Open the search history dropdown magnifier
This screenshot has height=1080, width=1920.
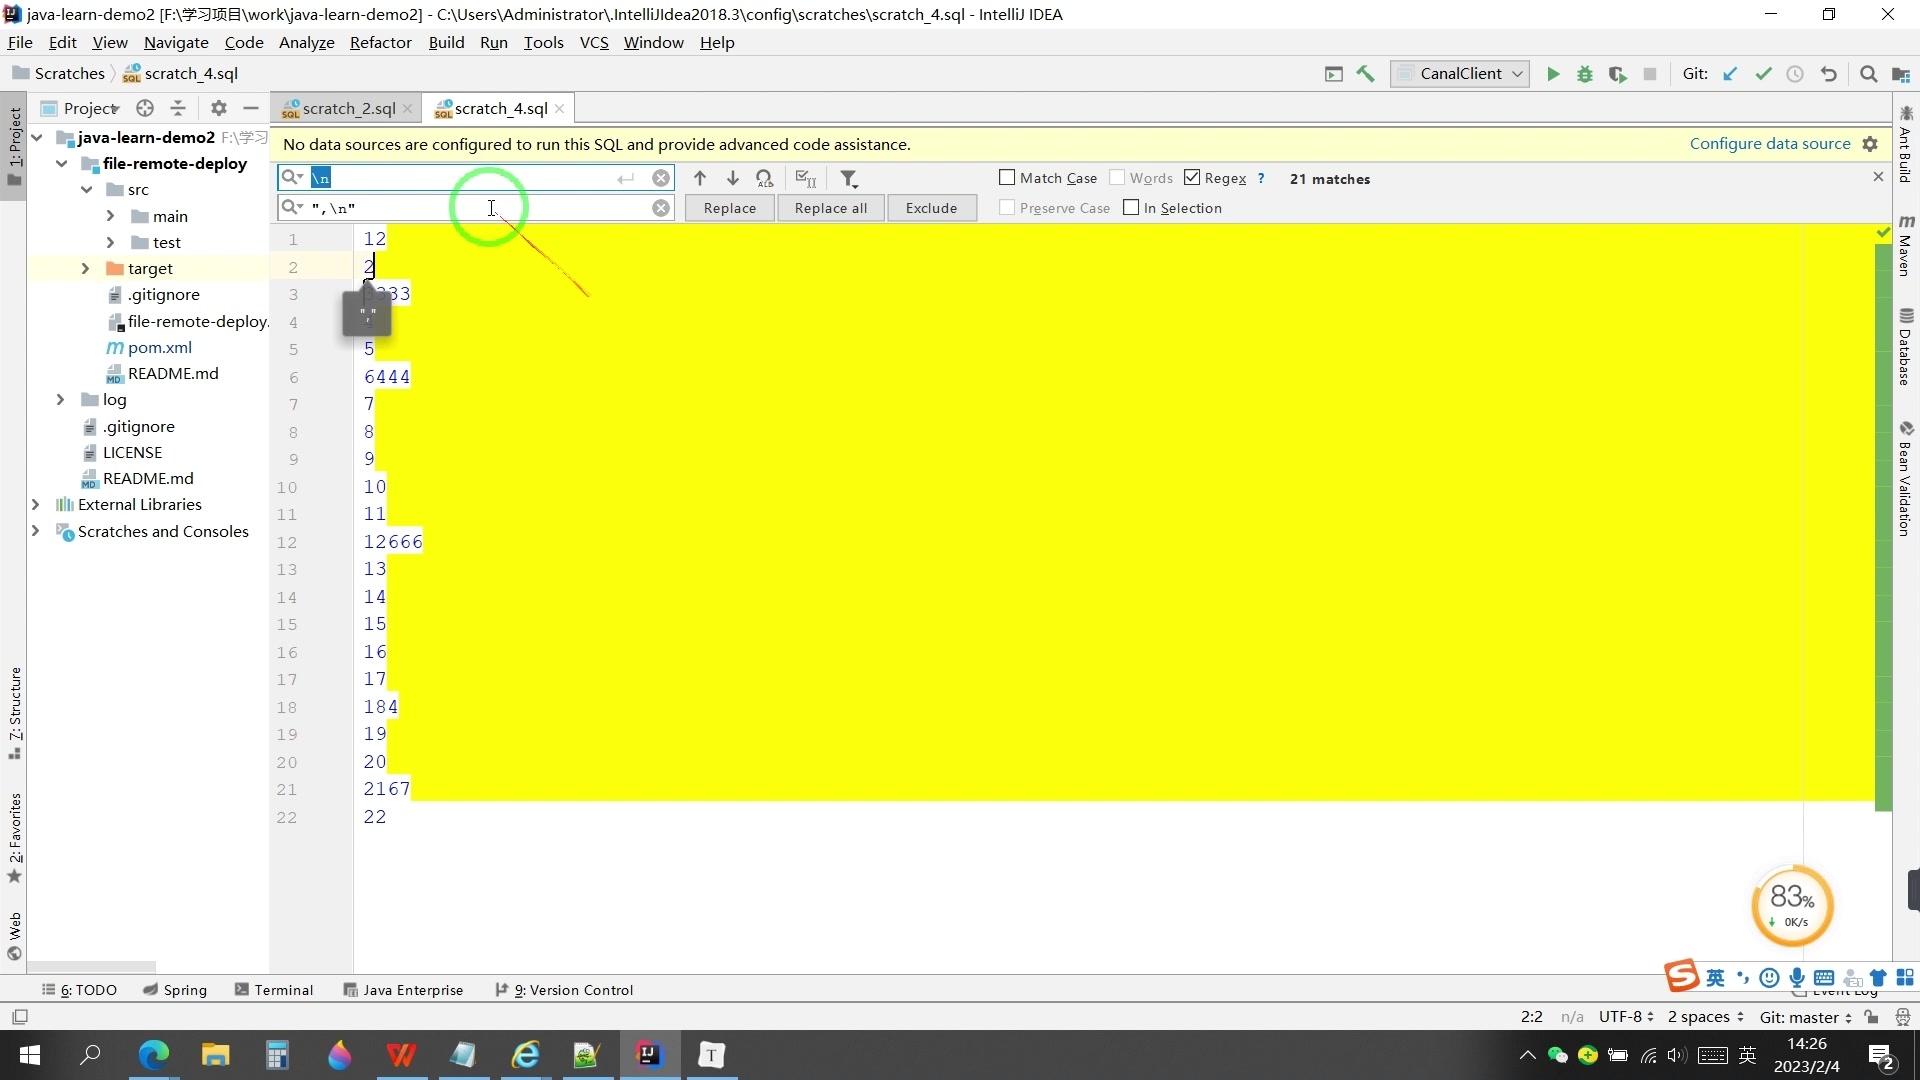(292, 178)
